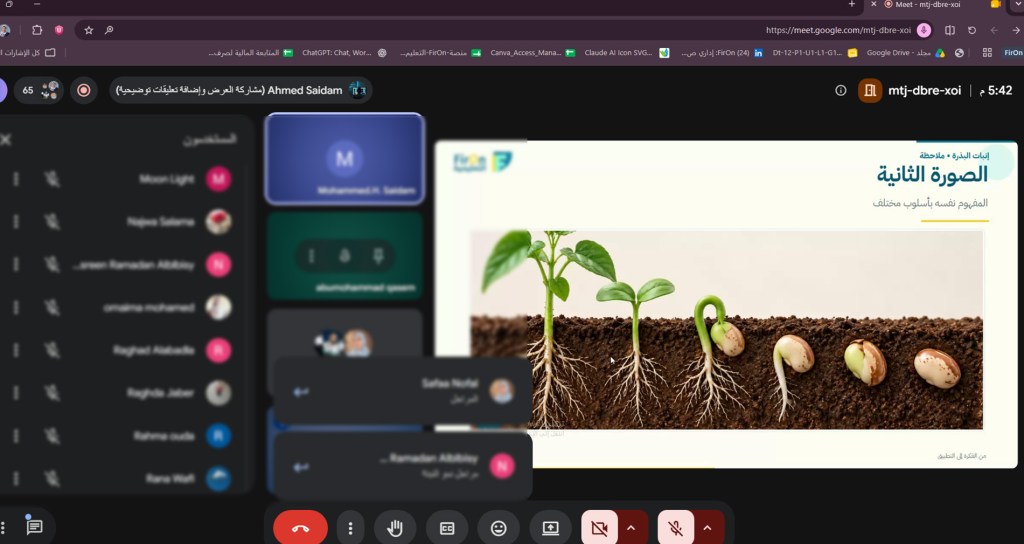This screenshot has height=544, width=1024.
Task: Click the zoom magnifier icon in address bar
Action: point(109,30)
